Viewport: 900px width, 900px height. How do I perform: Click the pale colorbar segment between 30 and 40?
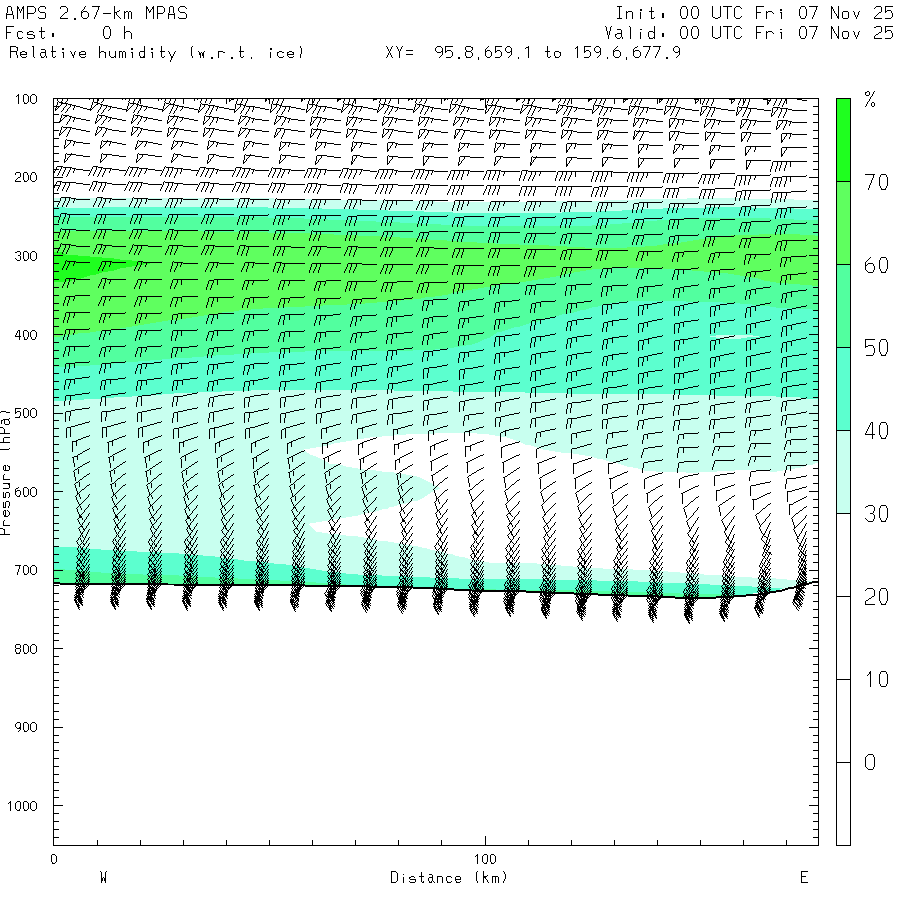(844, 471)
